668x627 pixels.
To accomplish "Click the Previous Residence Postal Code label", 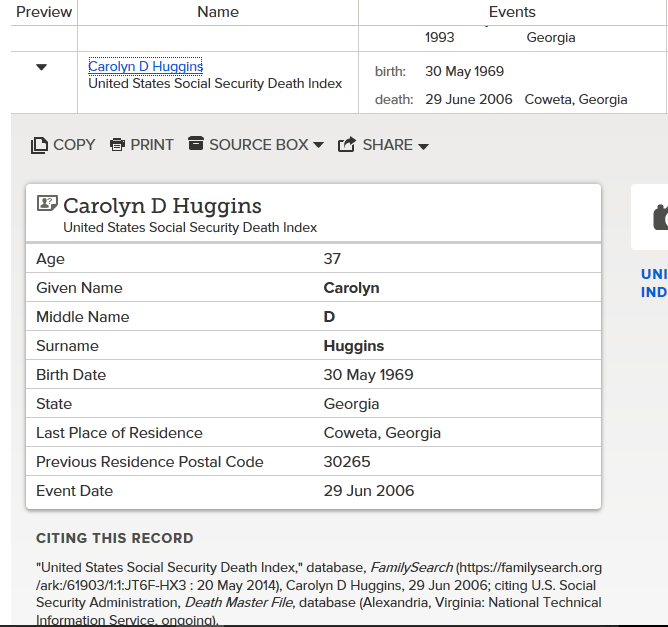I will pos(150,461).
